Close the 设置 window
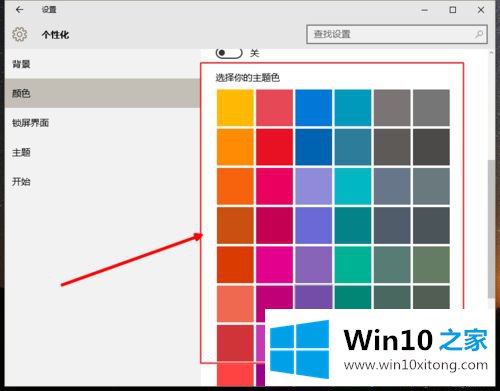Screen dimensions: 500x391 481,10
